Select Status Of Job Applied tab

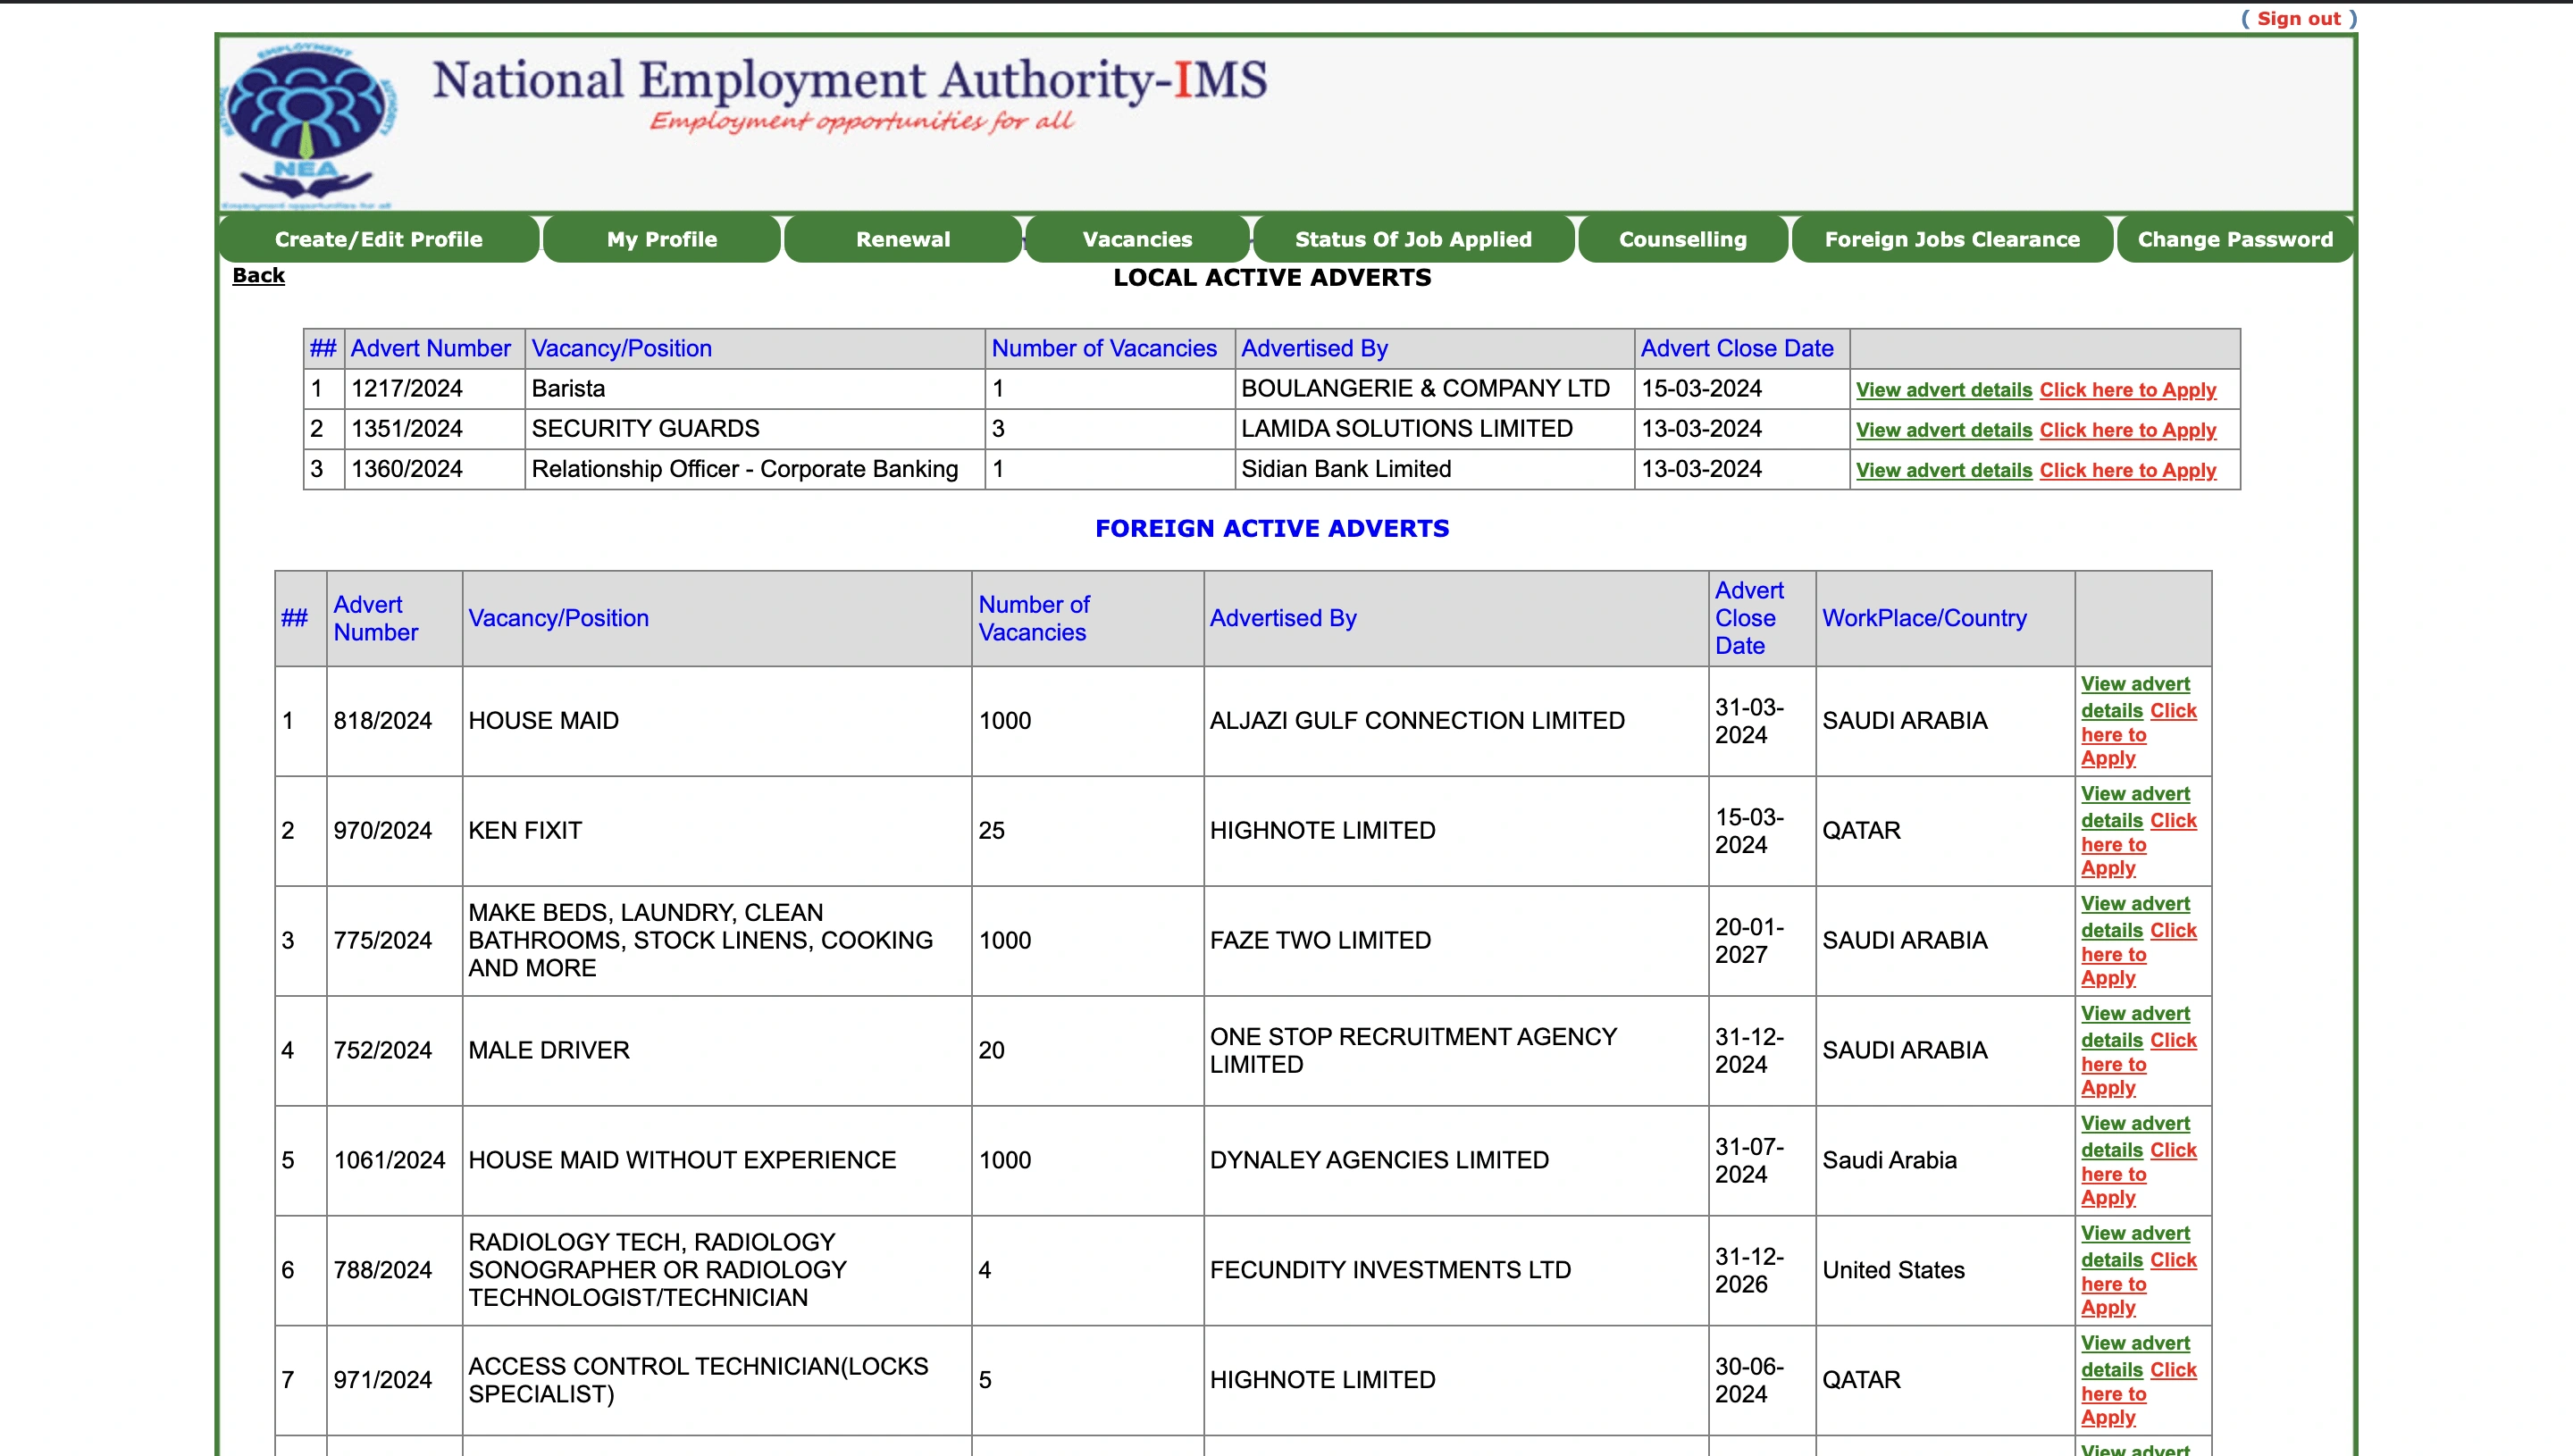1412,238
